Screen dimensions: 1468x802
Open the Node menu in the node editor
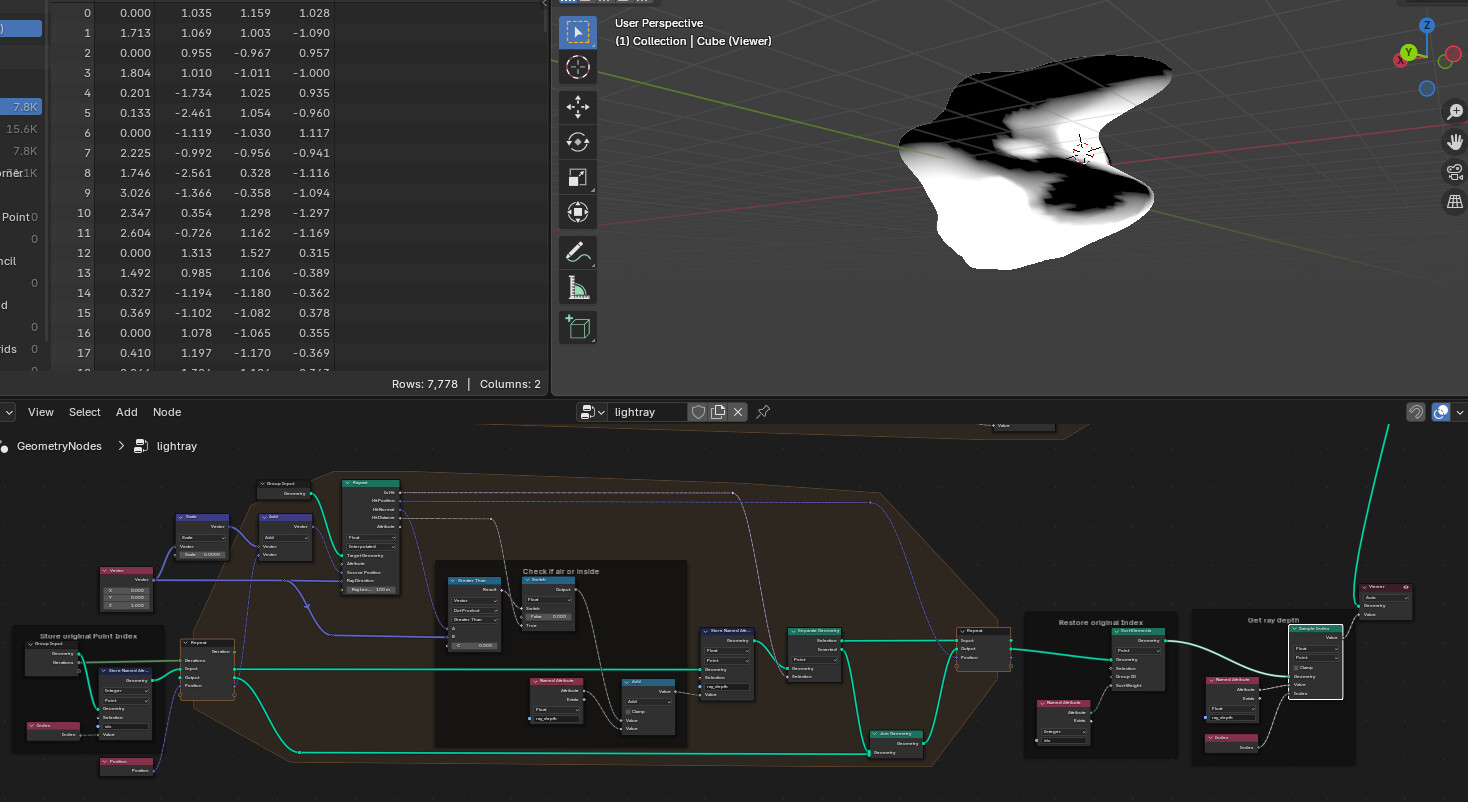pos(167,412)
